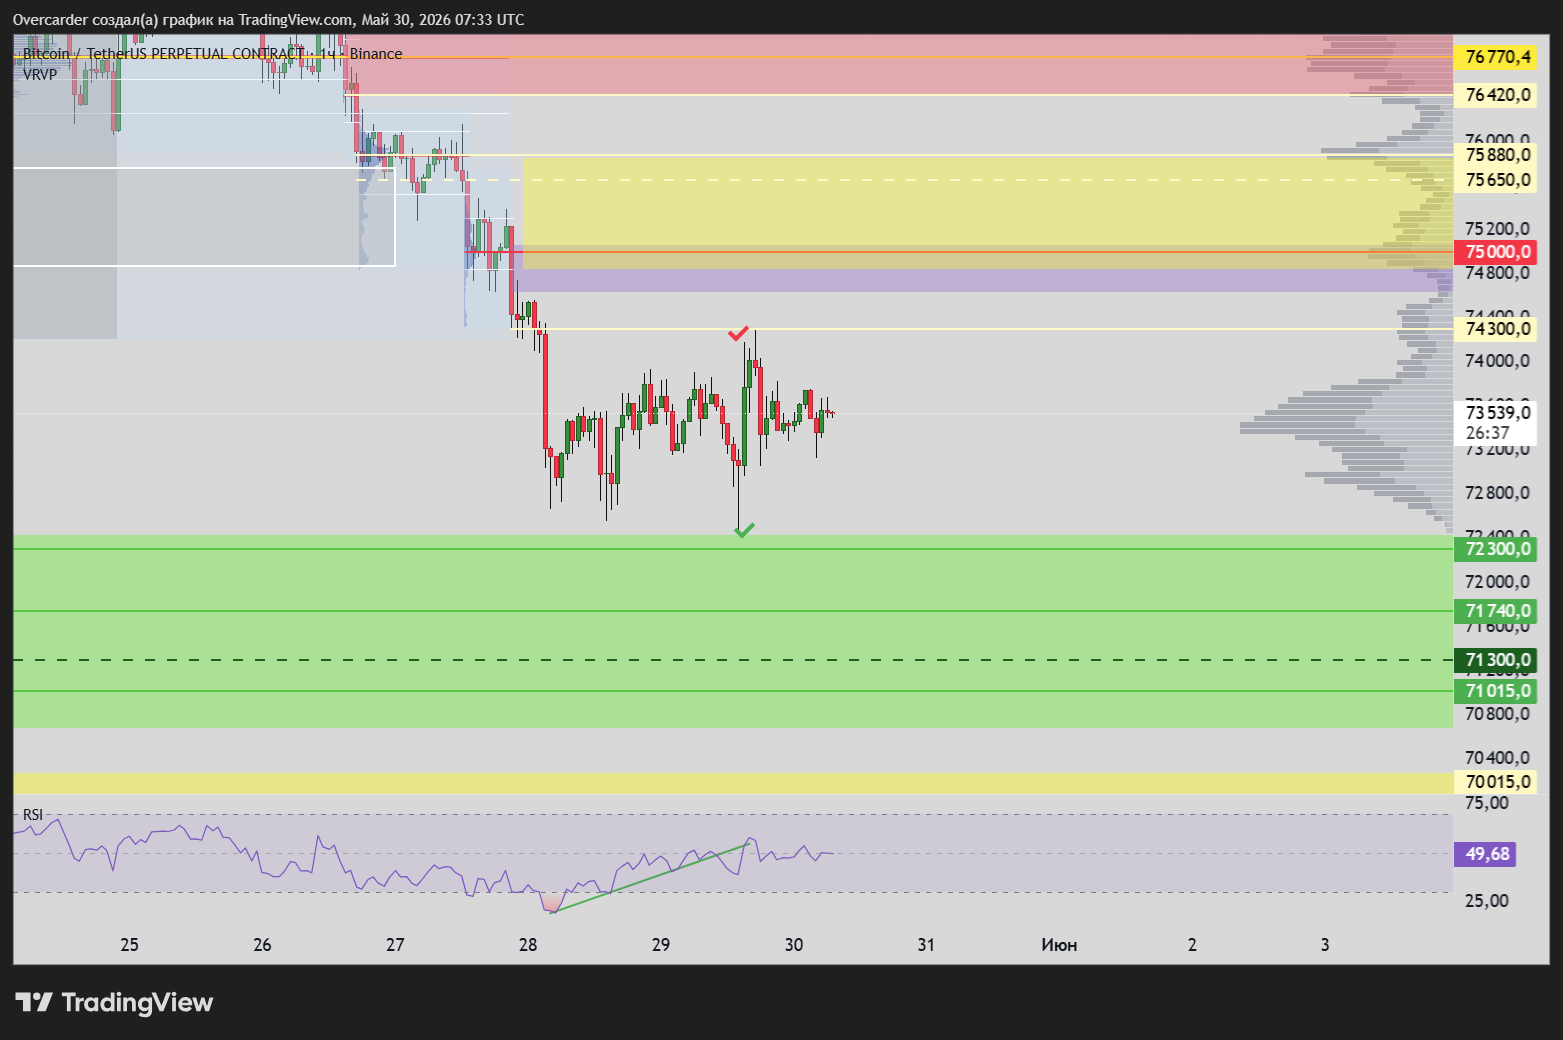The width and height of the screenshot is (1563, 1040).
Task: Click the 74300,0 price label
Action: tap(1496, 329)
